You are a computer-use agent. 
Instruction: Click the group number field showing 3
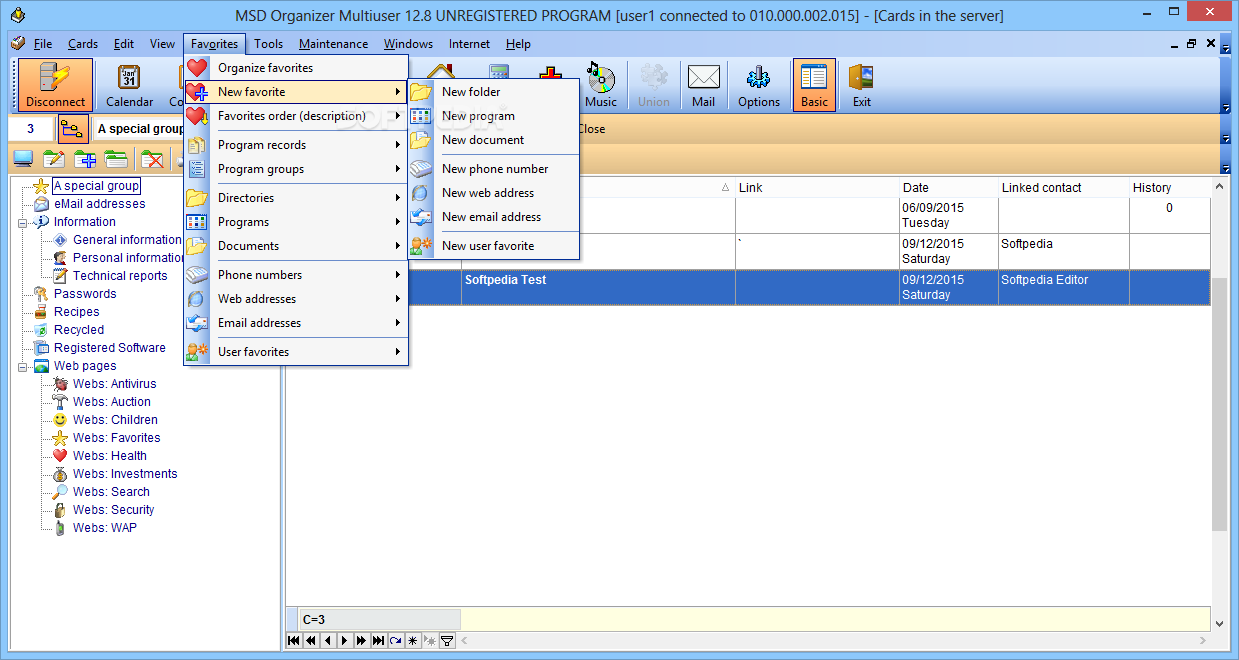point(31,129)
